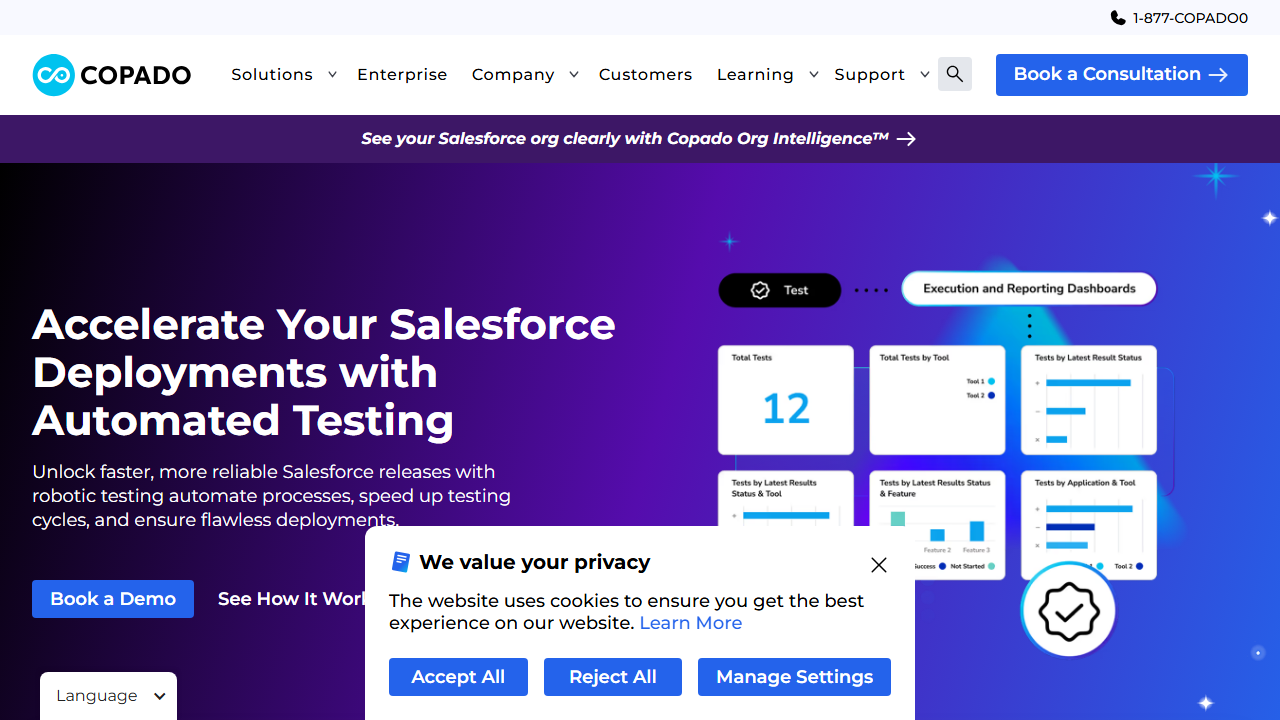Go to the Enterprise menu item
Viewport: 1280px width, 720px height.
(402, 75)
